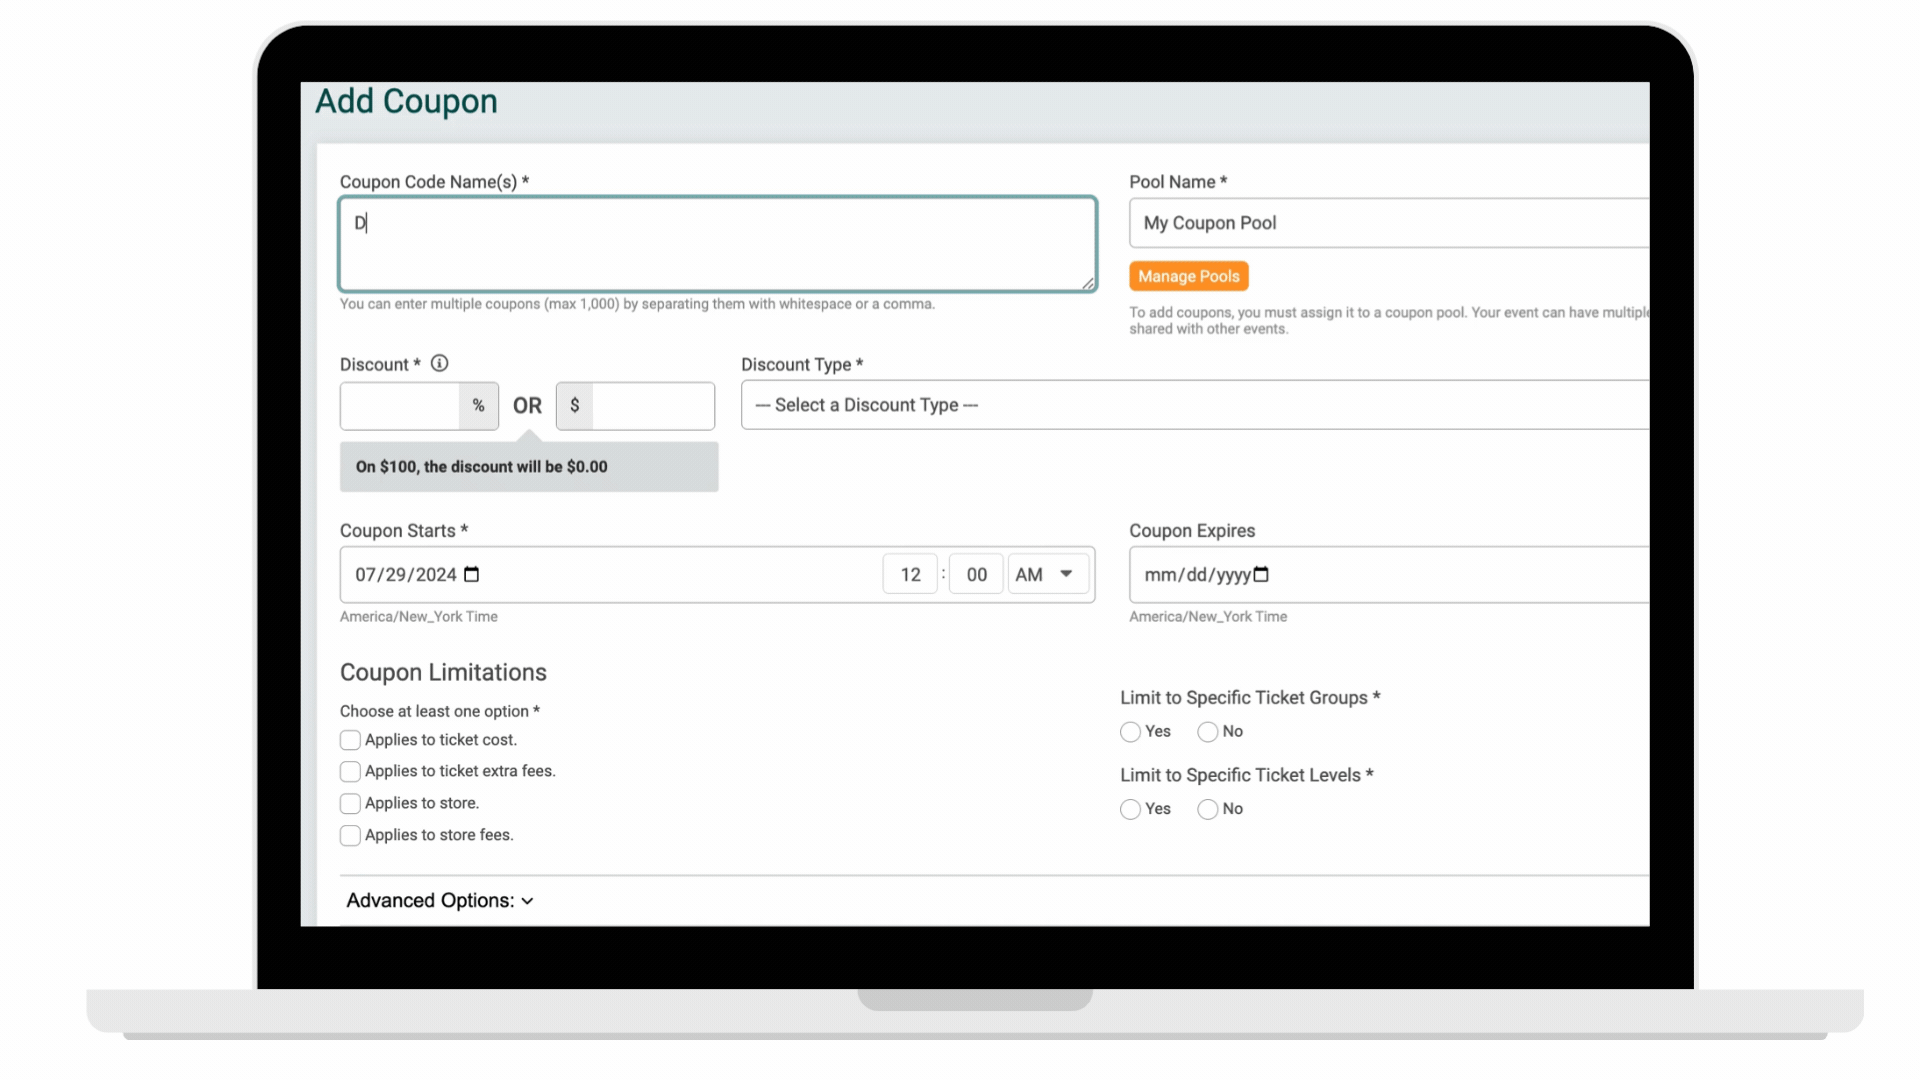Image resolution: width=1920 pixels, height=1080 pixels.
Task: Click the Discount info icon
Action: click(x=439, y=364)
